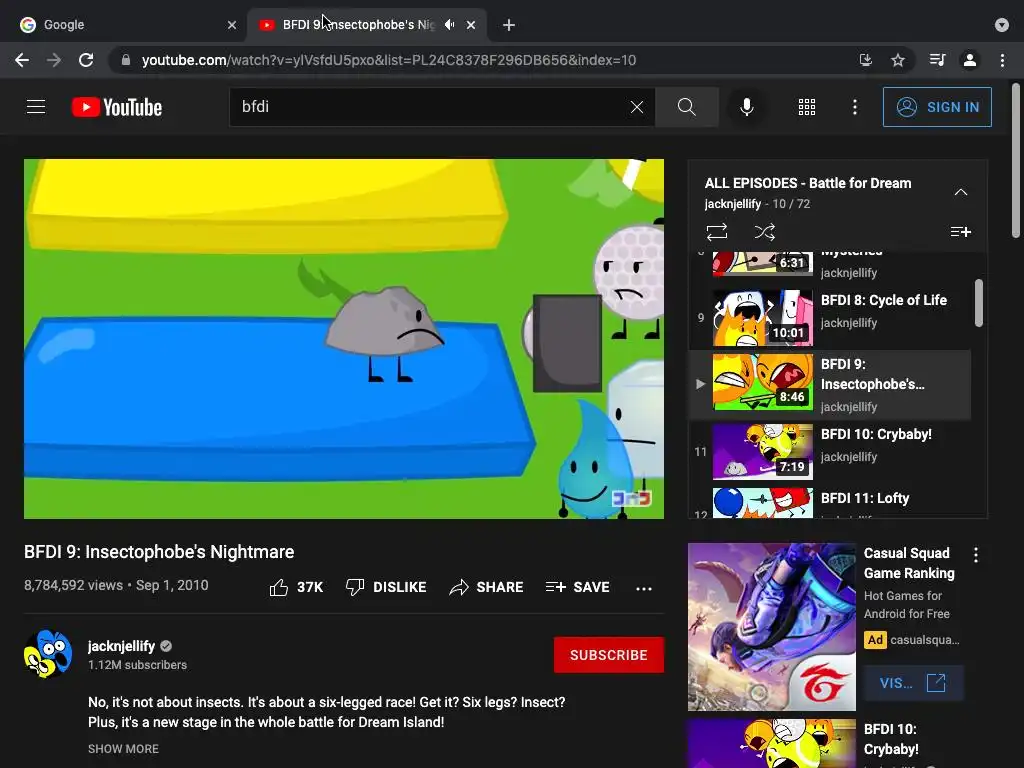This screenshot has width=1024, height=768.
Task: Open BFDI 11: Lofty thumbnail in playlist
Action: (x=763, y=503)
